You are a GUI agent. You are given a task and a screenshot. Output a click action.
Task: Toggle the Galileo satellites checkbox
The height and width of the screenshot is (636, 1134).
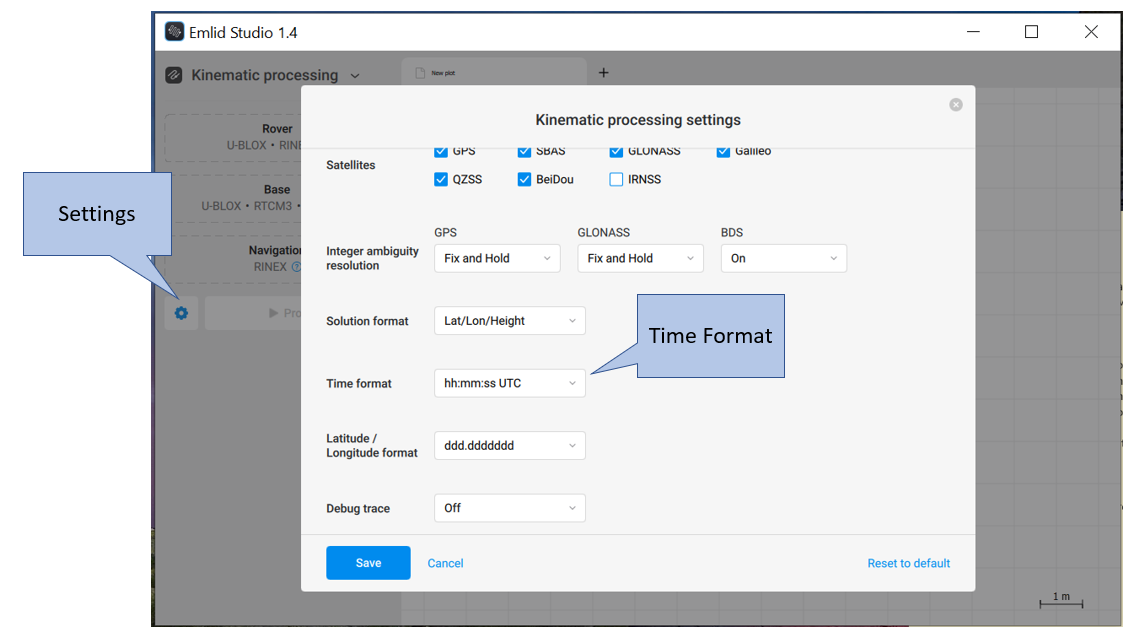[723, 150]
